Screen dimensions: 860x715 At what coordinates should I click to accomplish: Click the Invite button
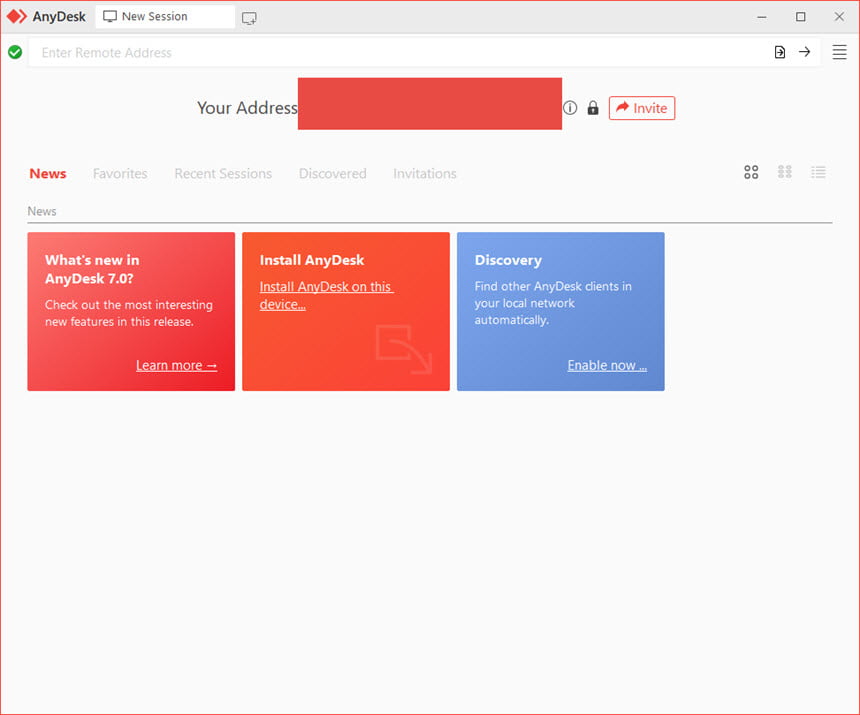pos(642,108)
